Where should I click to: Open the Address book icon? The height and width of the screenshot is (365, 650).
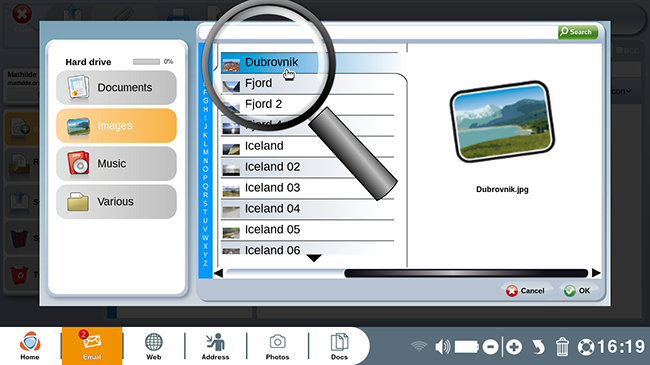[x=215, y=346]
